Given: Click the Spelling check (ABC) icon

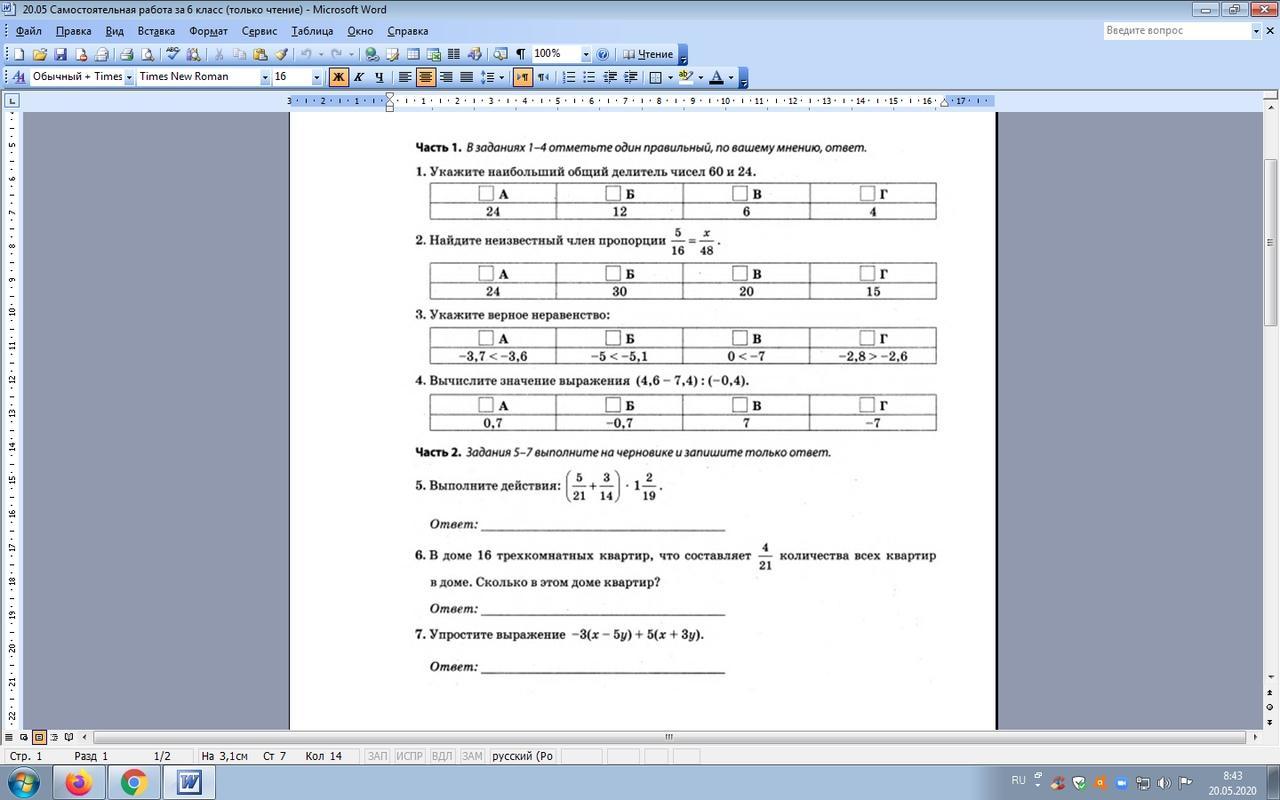Looking at the screenshot, I should coord(172,54).
